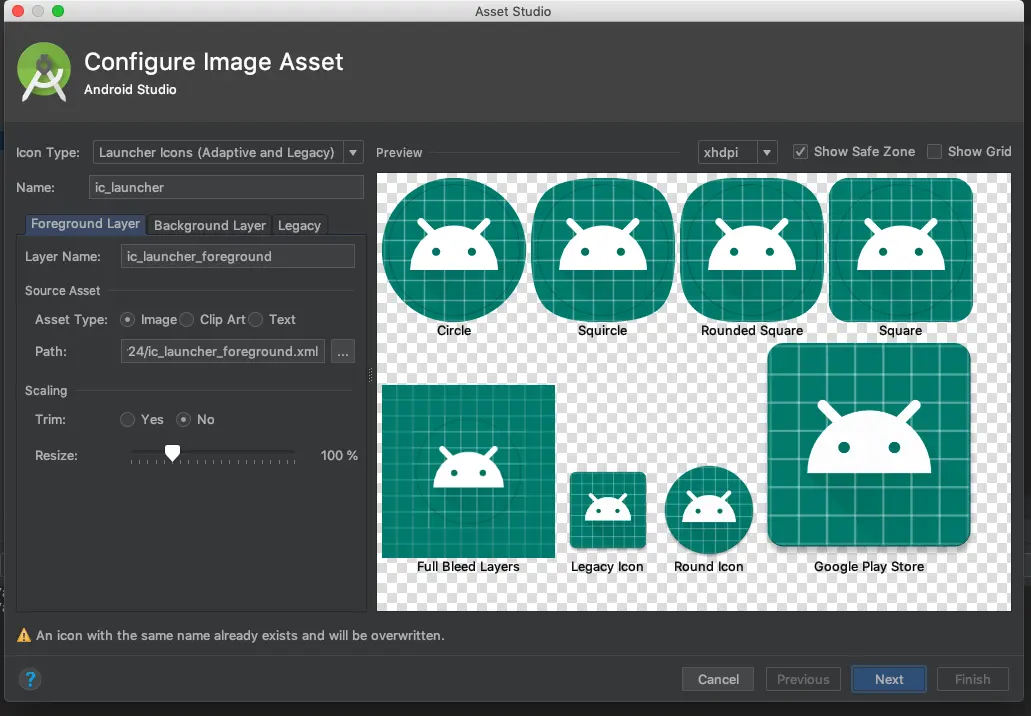Switch to the Legacy tab
1031x716 pixels.
coord(299,226)
